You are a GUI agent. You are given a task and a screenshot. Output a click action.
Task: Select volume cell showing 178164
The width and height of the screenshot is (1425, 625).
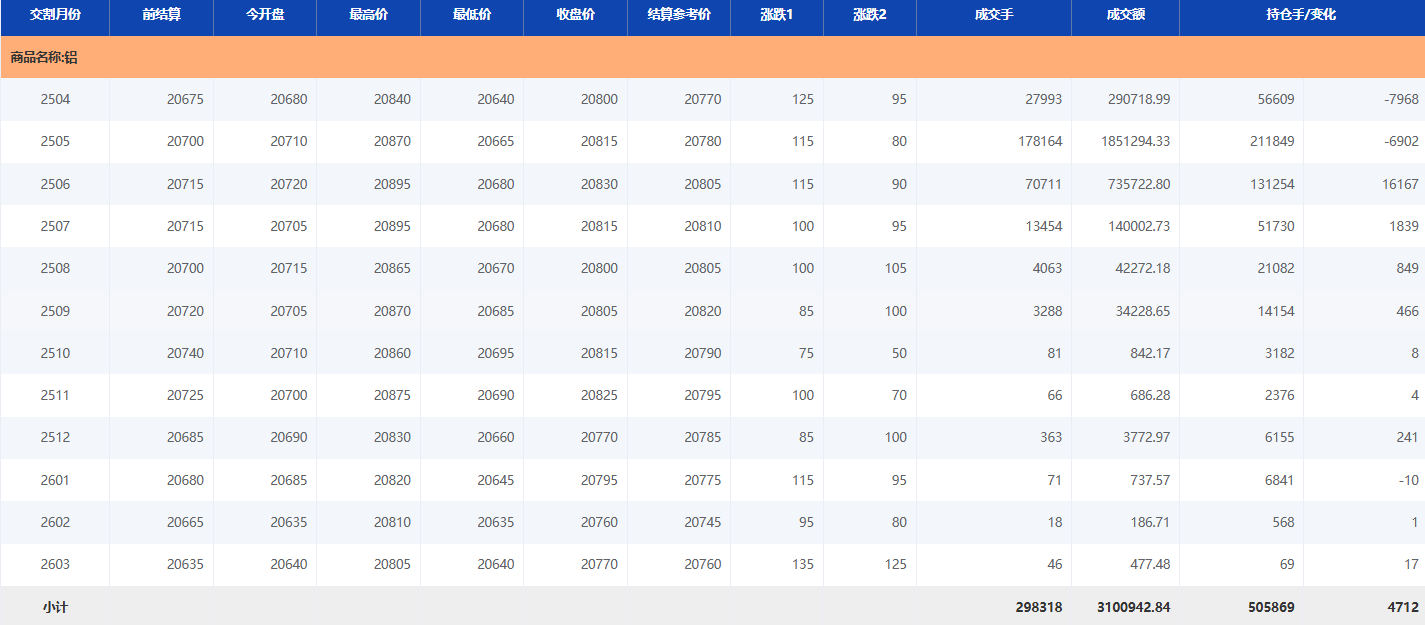click(x=1040, y=142)
